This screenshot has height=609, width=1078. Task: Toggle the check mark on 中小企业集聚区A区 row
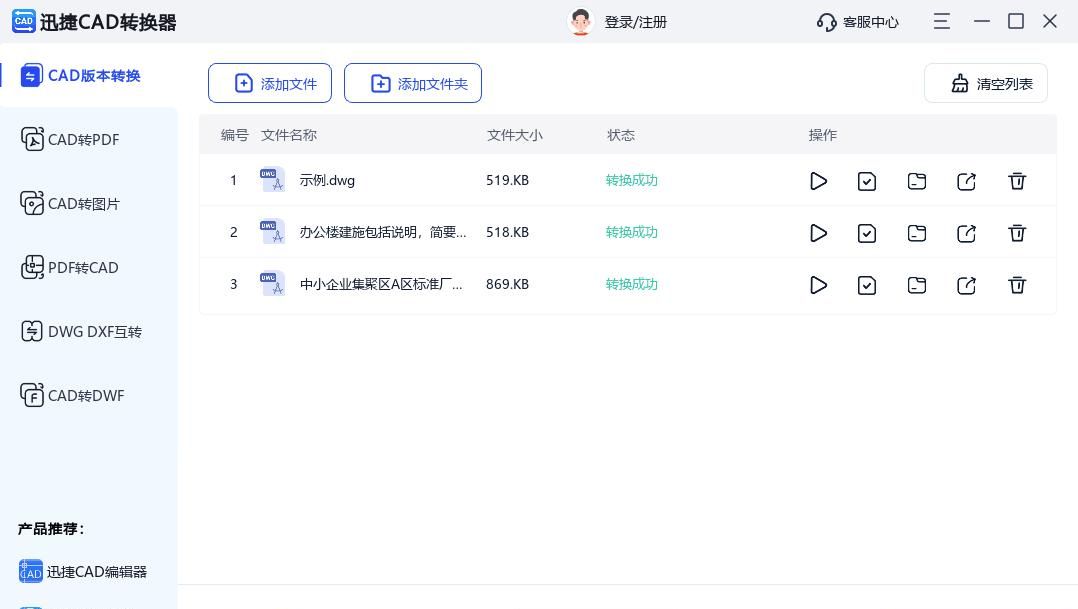point(867,285)
